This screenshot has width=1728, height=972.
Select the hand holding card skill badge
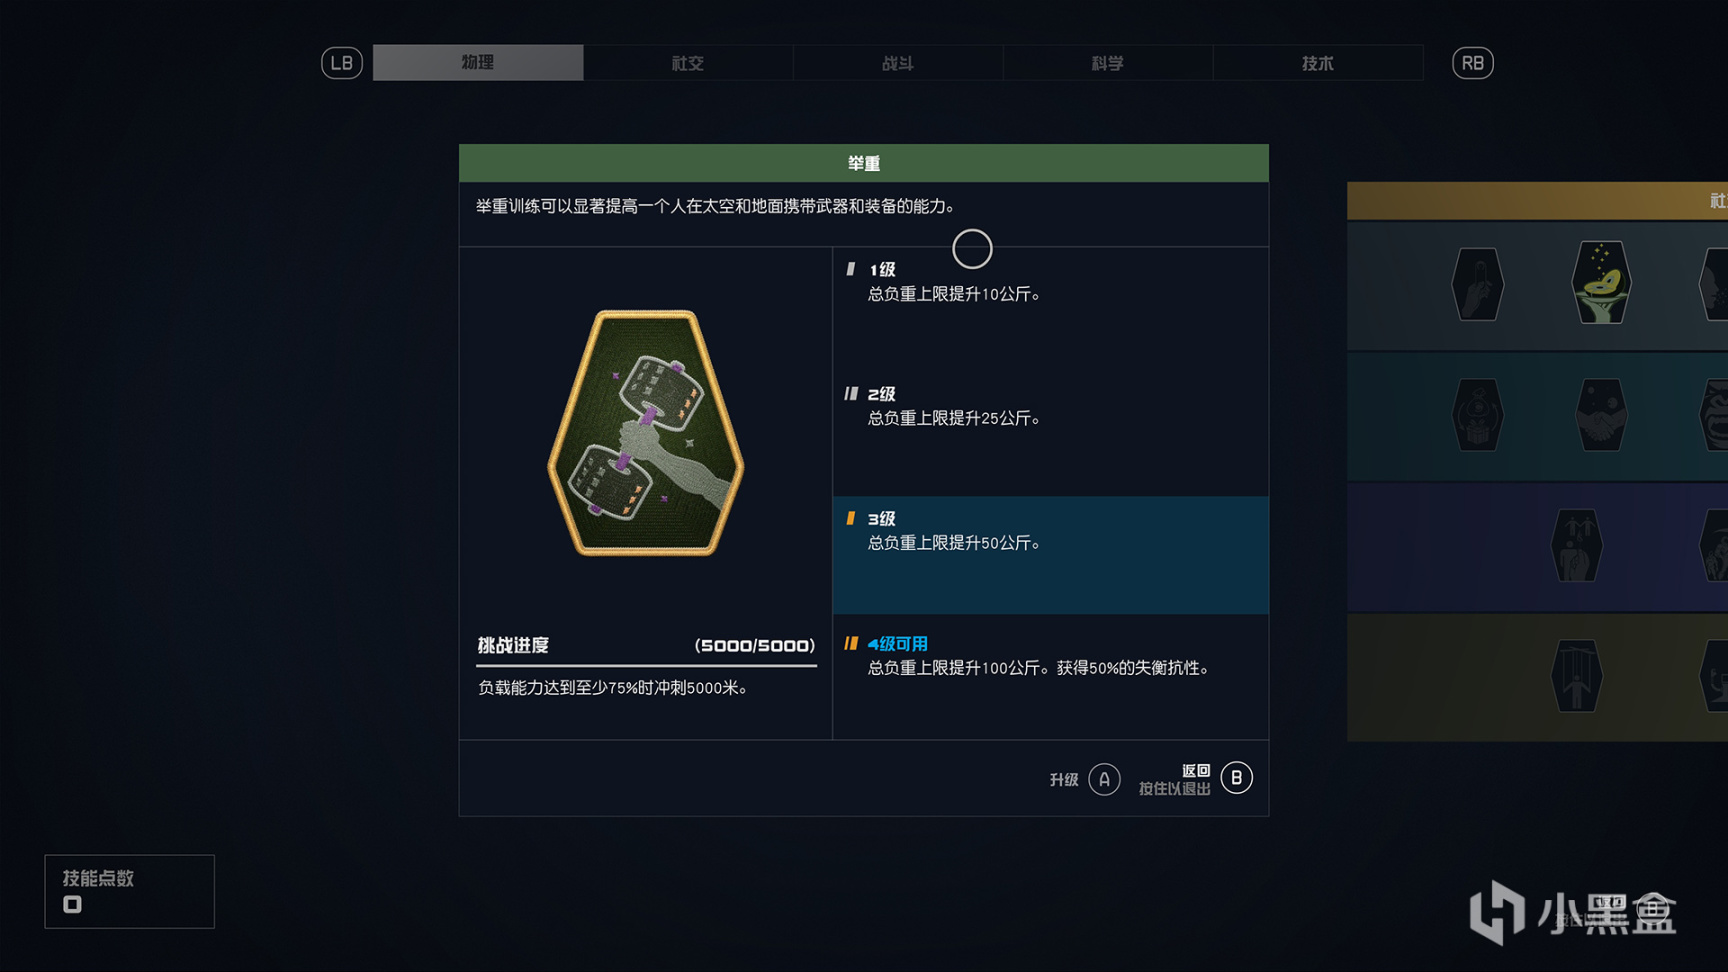(x=1477, y=284)
